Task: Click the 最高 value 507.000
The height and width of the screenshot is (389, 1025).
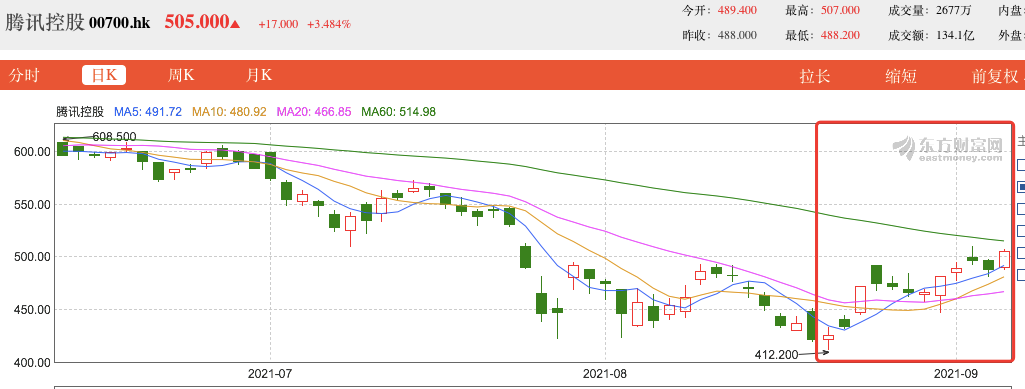Action: click(x=839, y=10)
